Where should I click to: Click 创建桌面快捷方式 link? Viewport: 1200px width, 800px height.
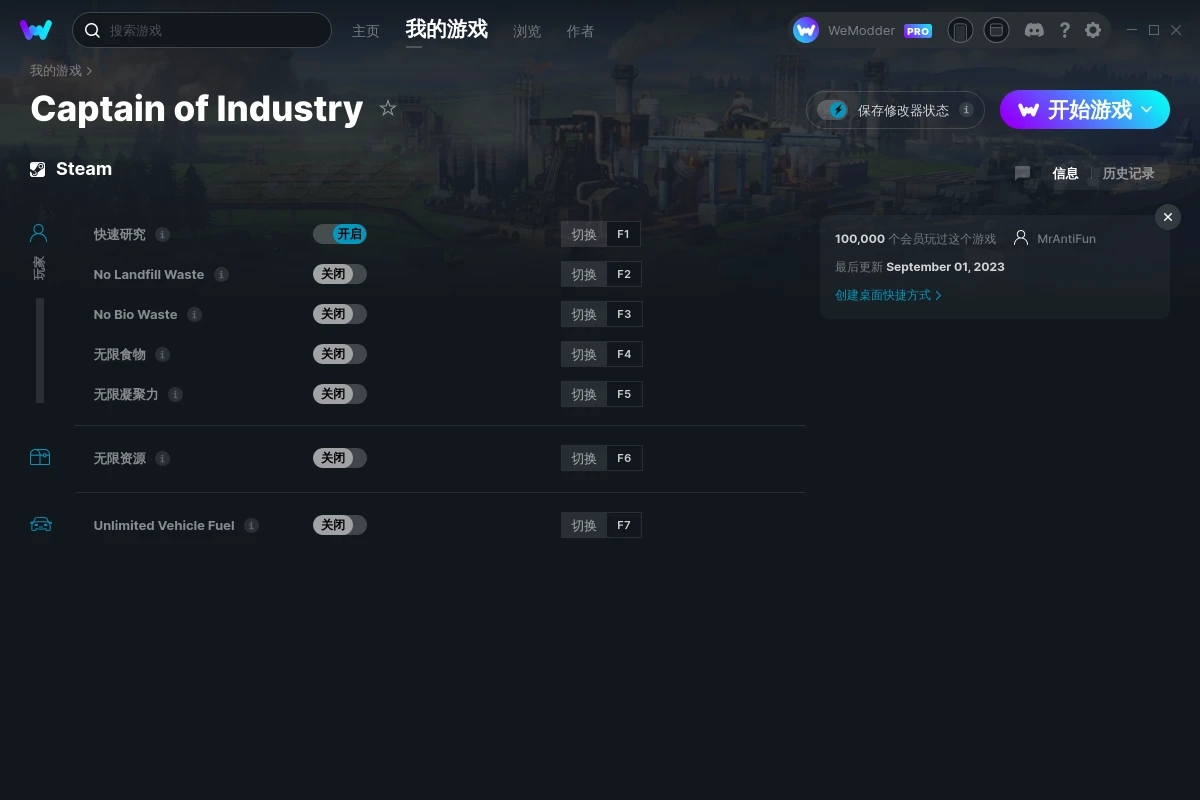[x=888, y=295]
